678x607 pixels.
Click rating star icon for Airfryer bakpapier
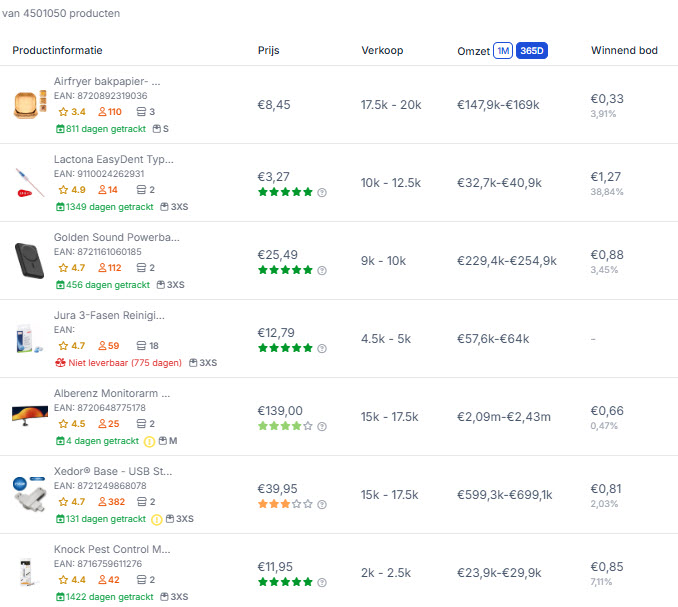(x=63, y=112)
